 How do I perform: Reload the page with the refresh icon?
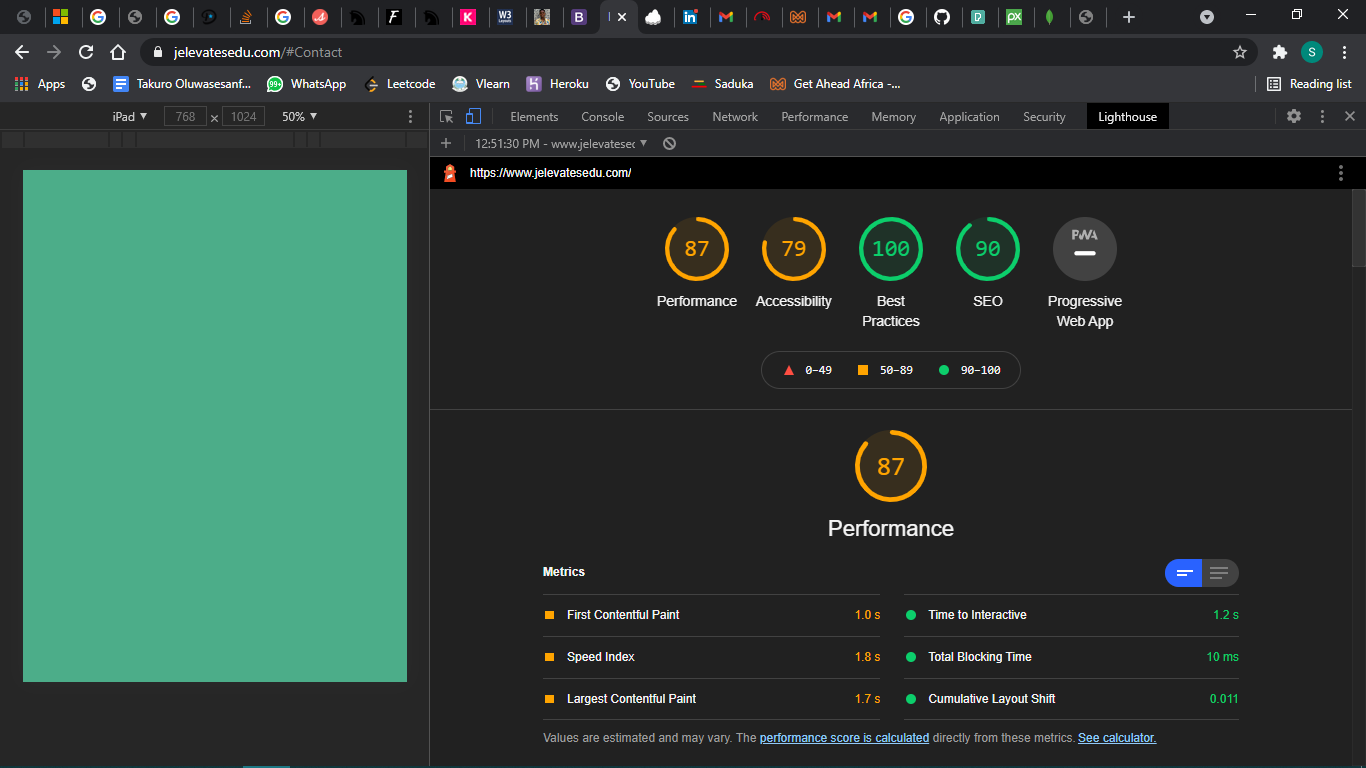click(x=86, y=52)
